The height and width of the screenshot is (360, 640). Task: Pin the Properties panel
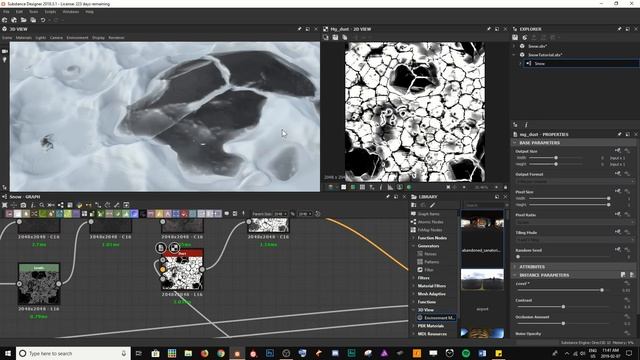pos(619,134)
